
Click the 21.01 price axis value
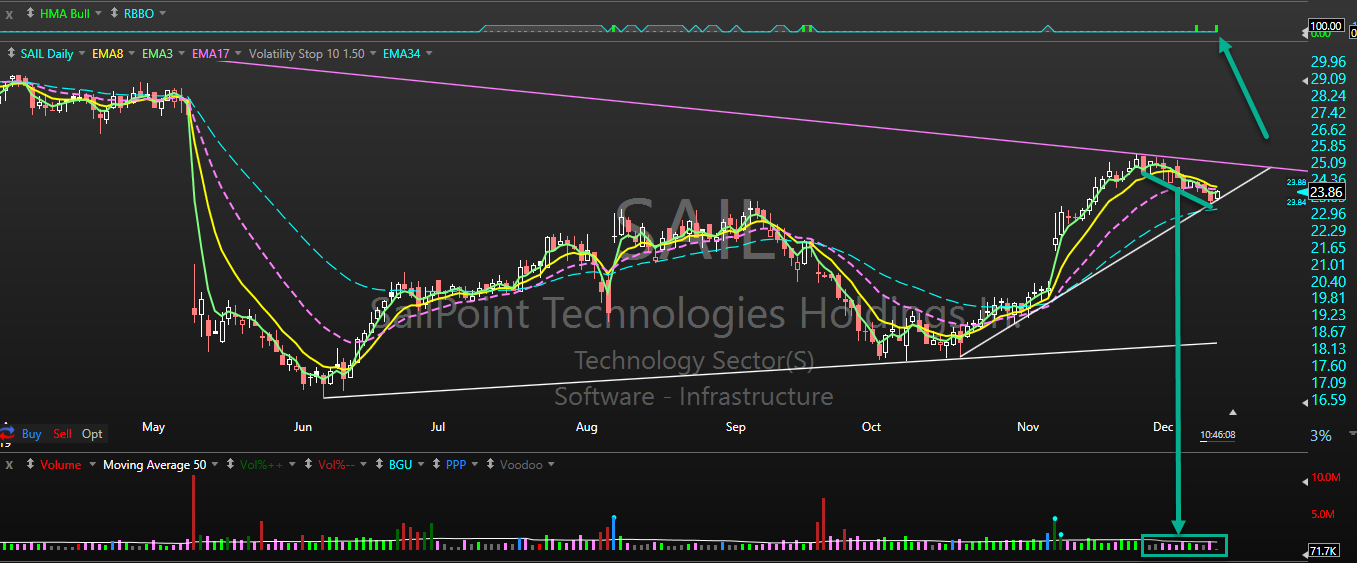[x=1327, y=264]
